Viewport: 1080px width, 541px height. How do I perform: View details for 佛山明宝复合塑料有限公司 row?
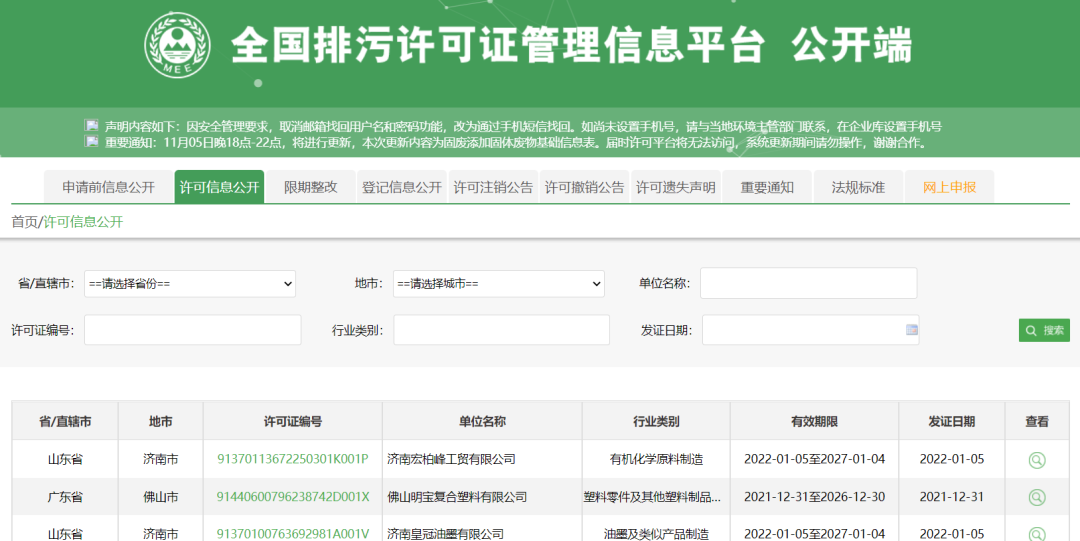click(x=1037, y=497)
